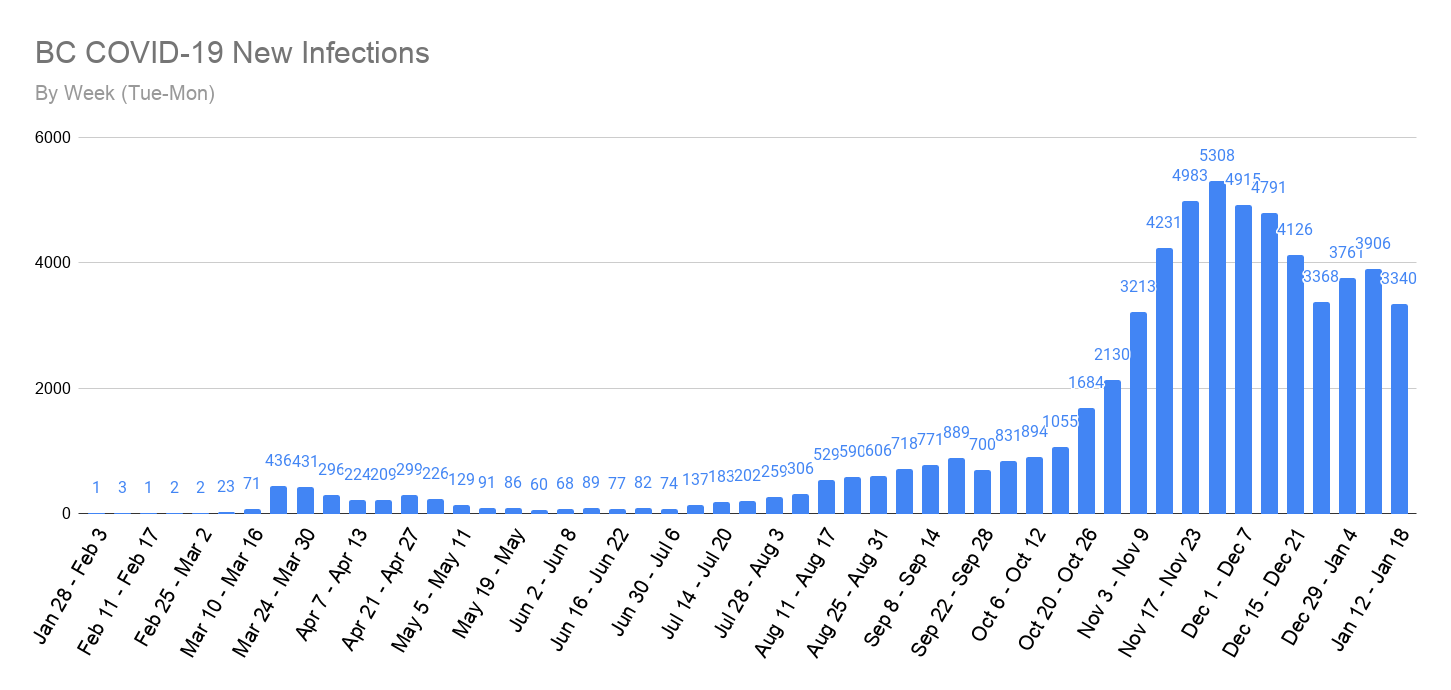Image resolution: width=1451 pixels, height=690 pixels.
Task: Click the chart title "BC COVID-19 New Infections"
Action: point(232,53)
